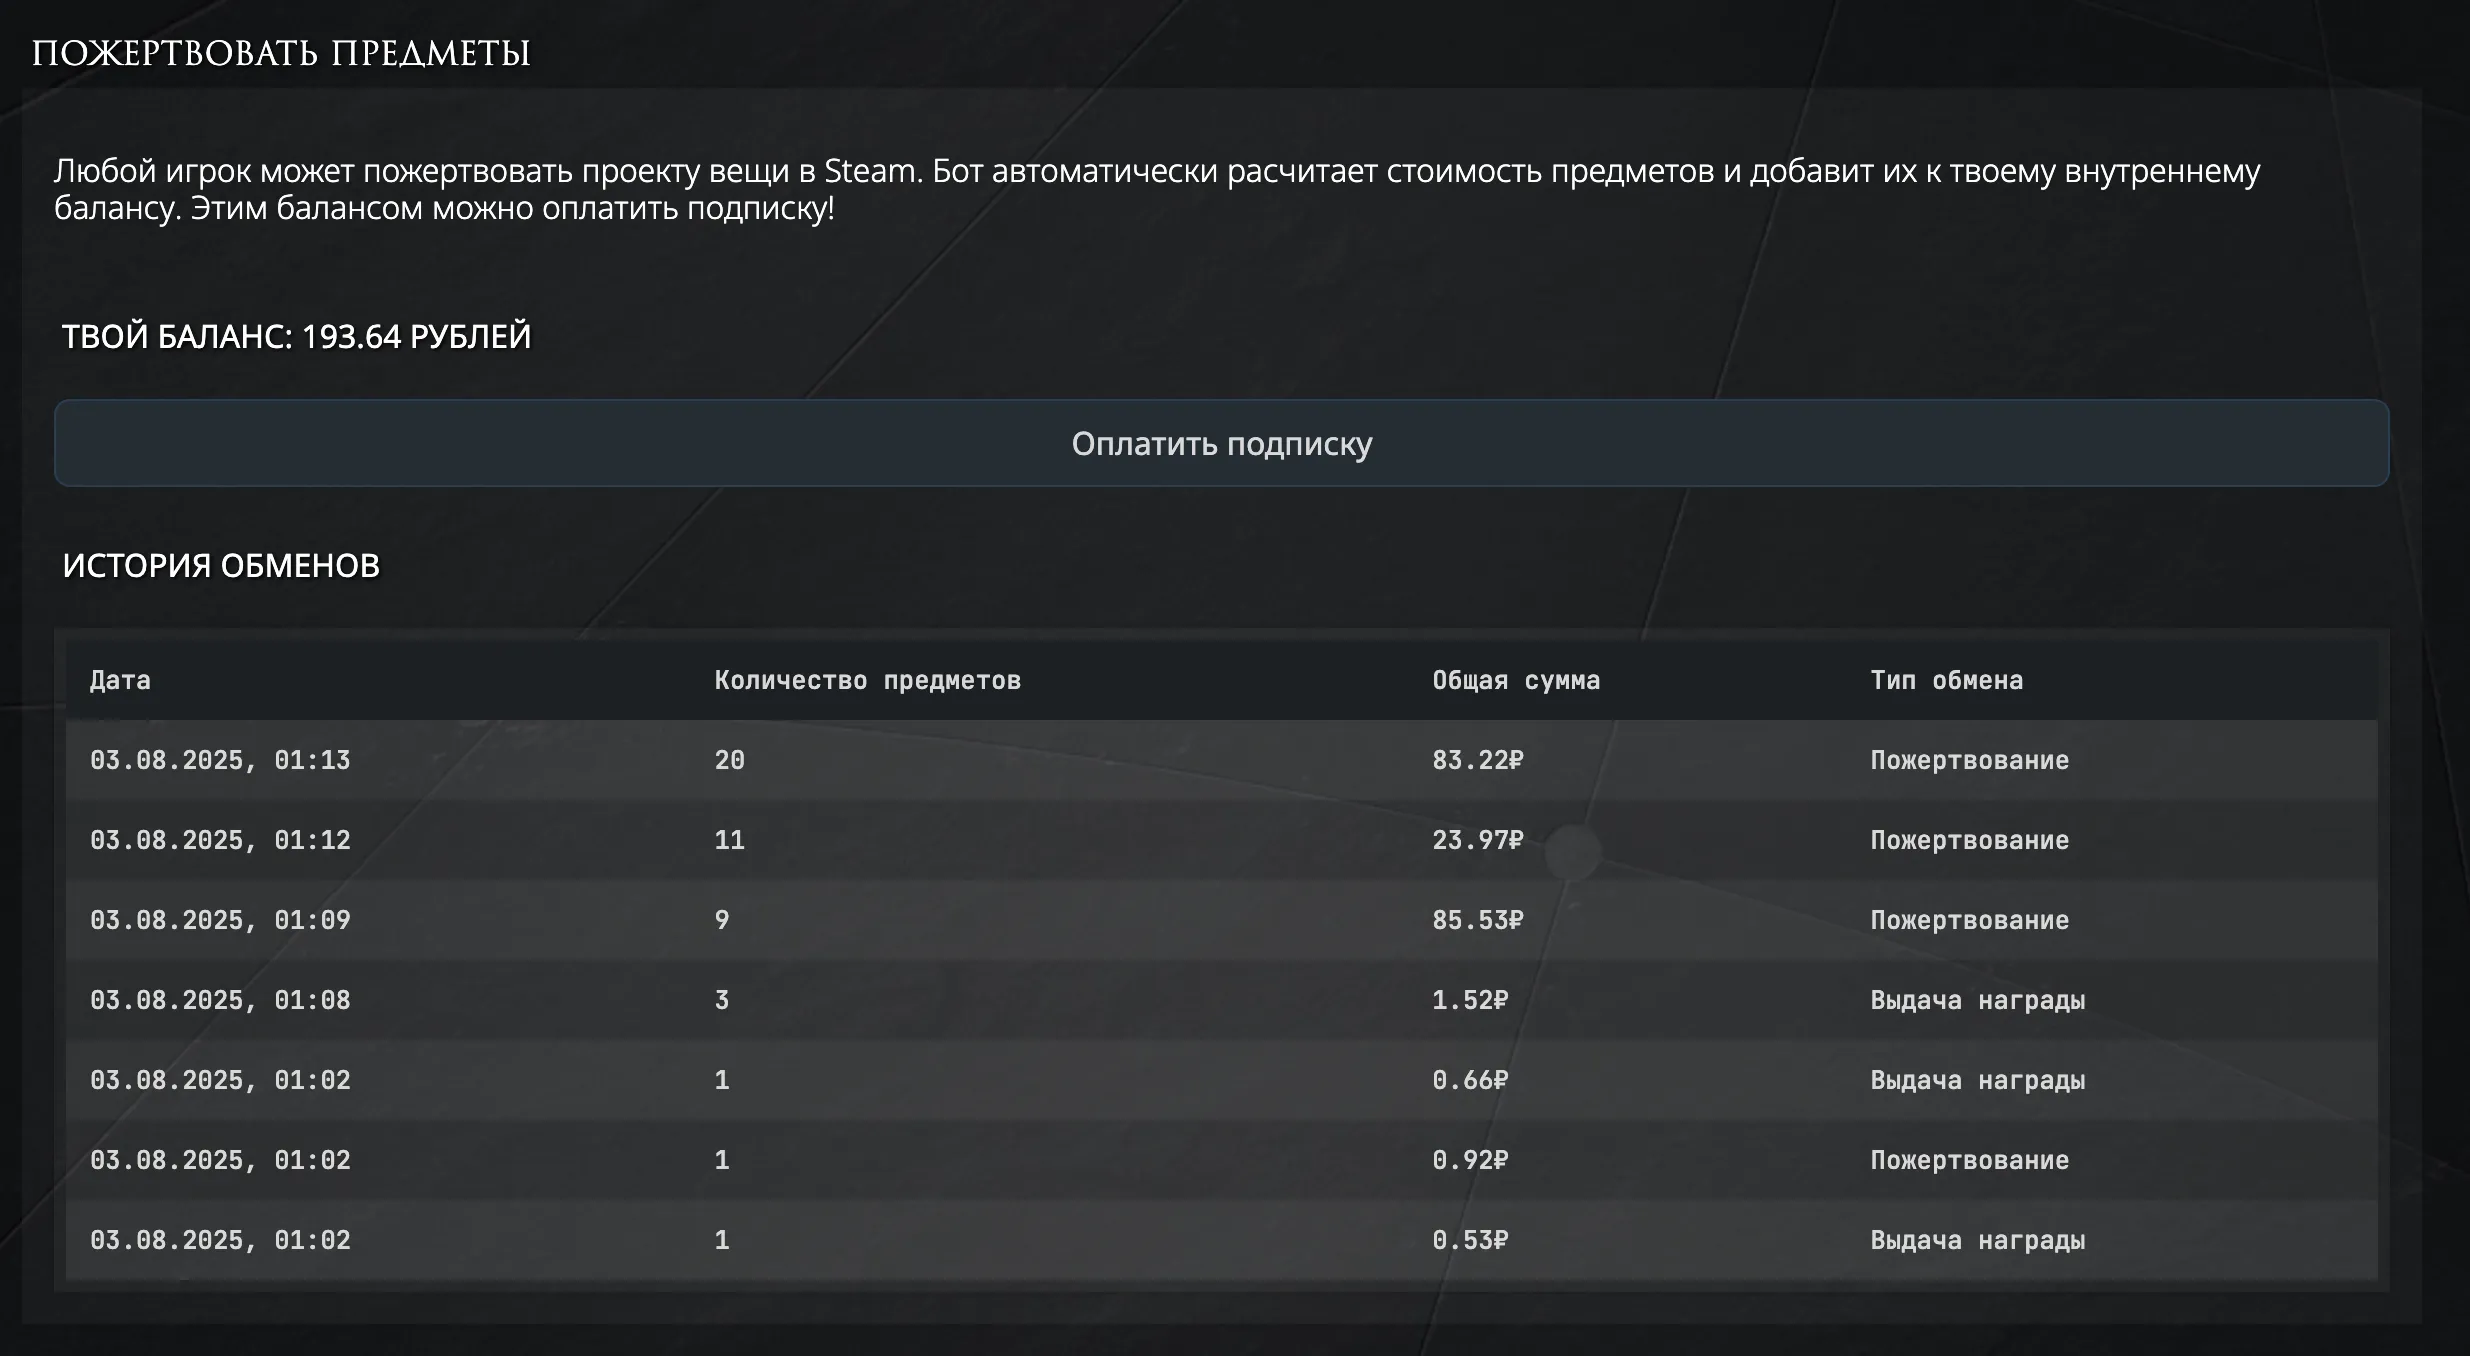
Task: Select the 0.92₽ donation amount
Action: (1470, 1161)
